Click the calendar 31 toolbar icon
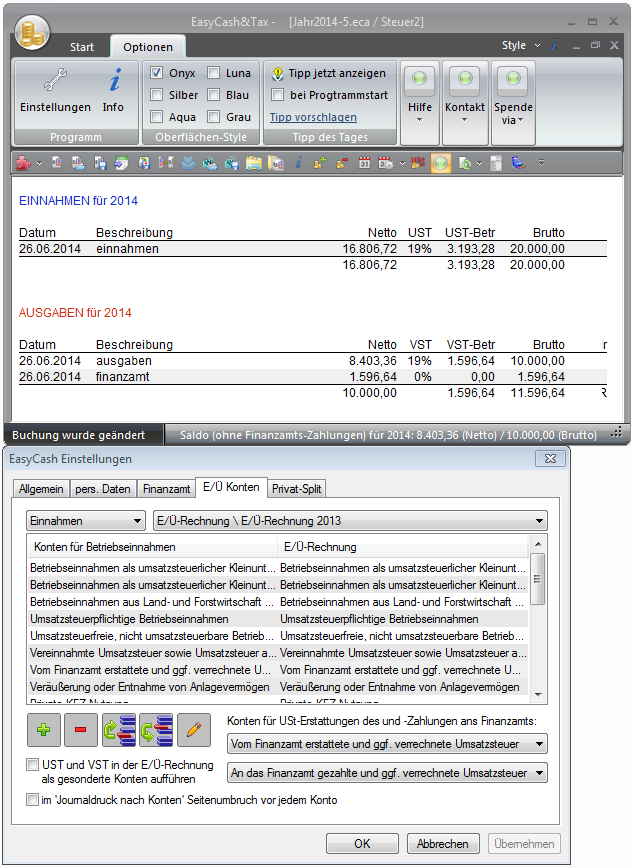The width and height of the screenshot is (633, 868). pyautogui.click(x=364, y=163)
